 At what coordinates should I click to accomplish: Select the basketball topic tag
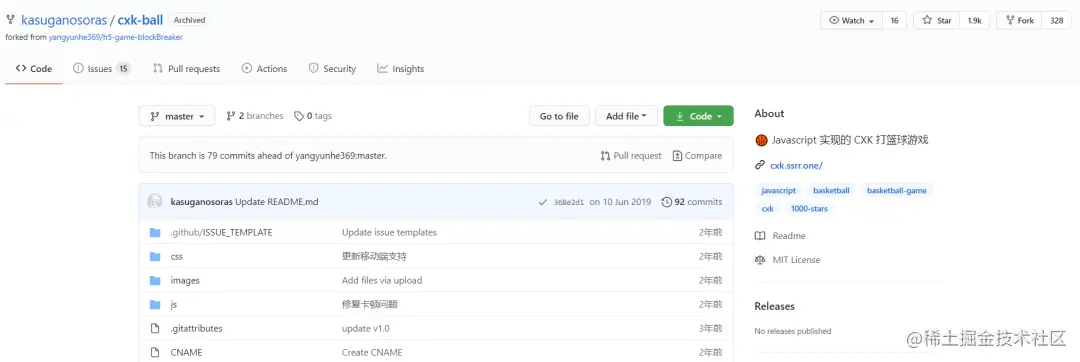pyautogui.click(x=831, y=190)
